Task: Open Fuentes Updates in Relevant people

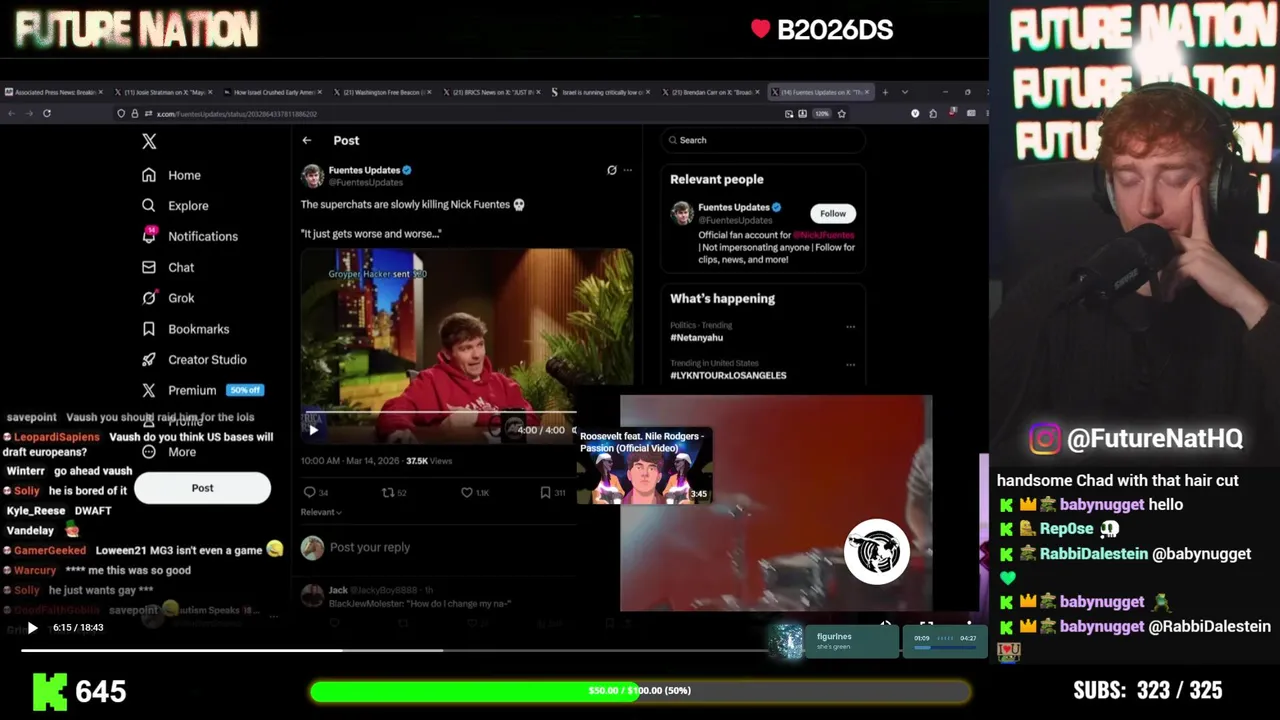Action: point(733,208)
